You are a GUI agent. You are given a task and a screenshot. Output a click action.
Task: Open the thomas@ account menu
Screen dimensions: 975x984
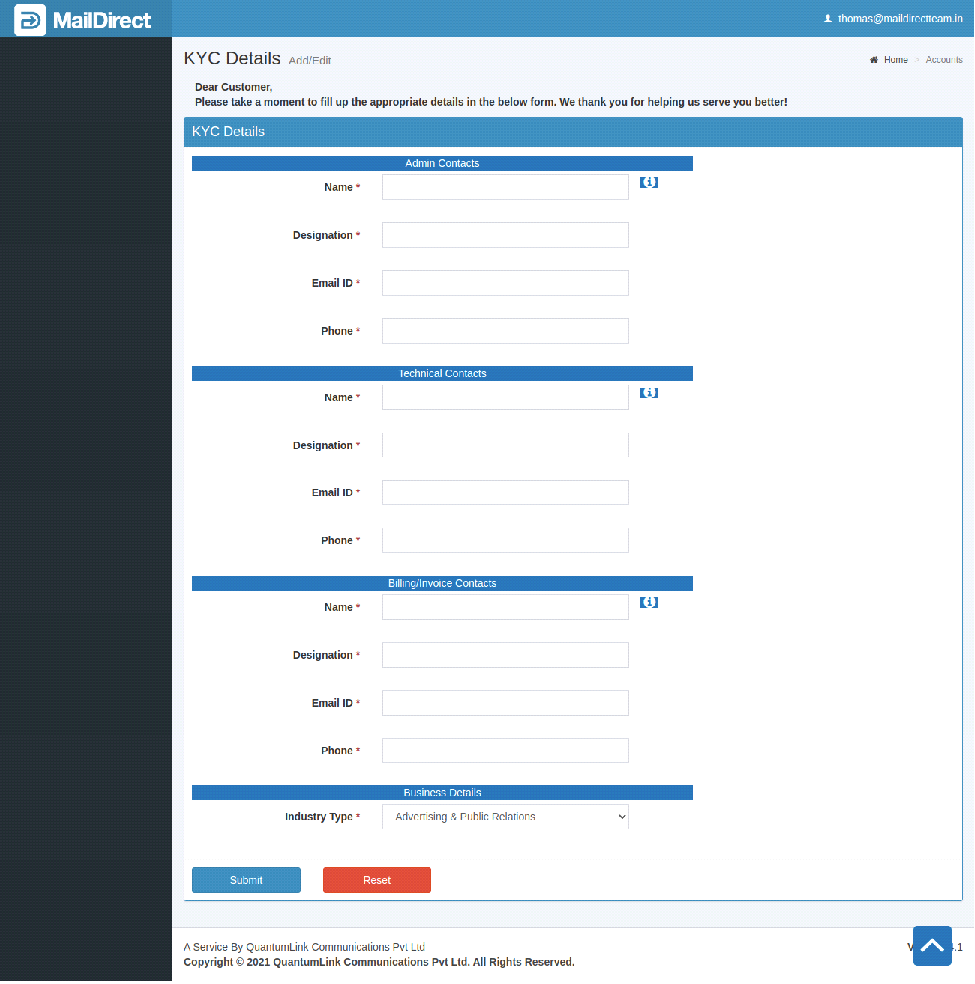[x=899, y=19]
